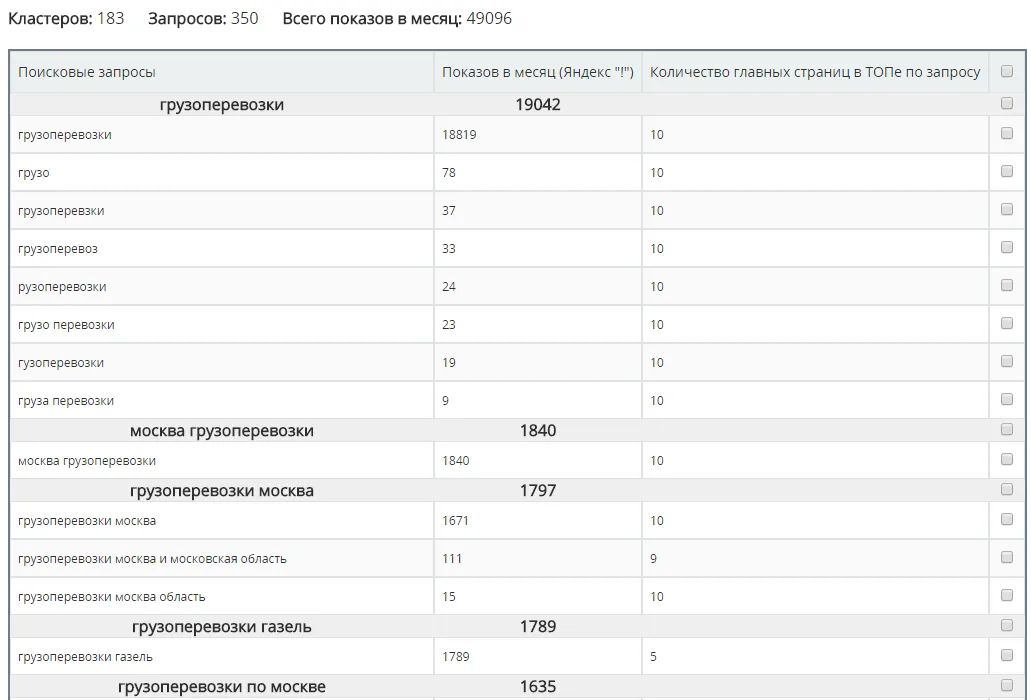This screenshot has height=700, width=1031.
Task: Click column header Показов в месяц (Яндекс "!")
Action: [x=537, y=72]
